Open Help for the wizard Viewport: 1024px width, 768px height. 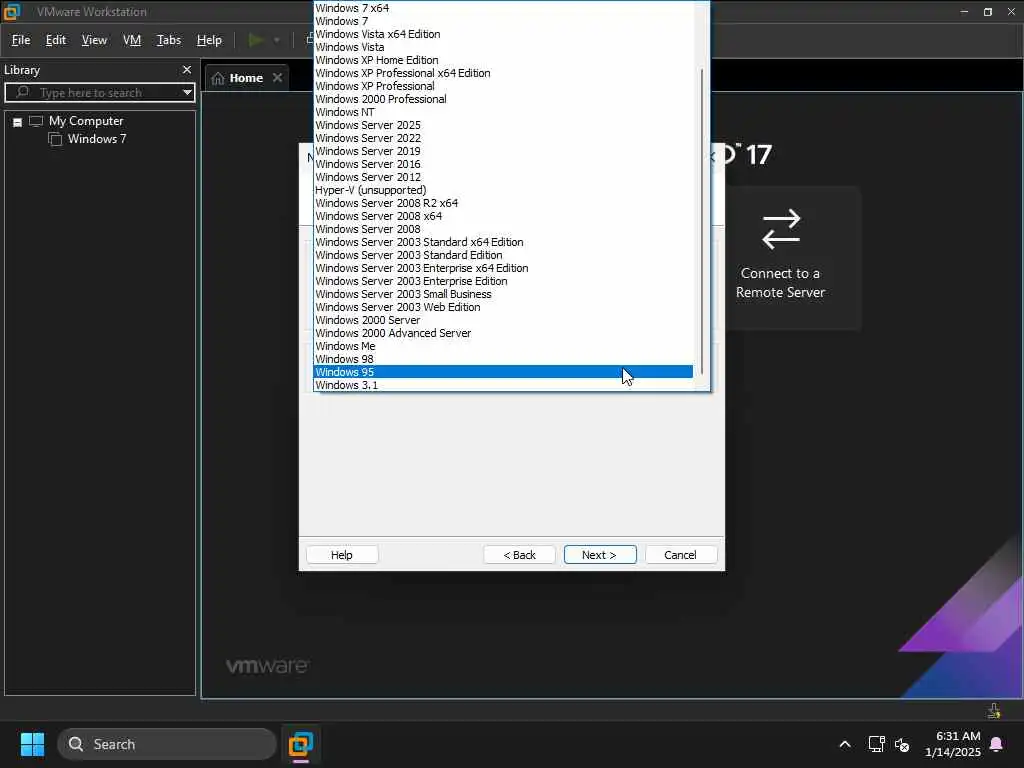point(342,554)
